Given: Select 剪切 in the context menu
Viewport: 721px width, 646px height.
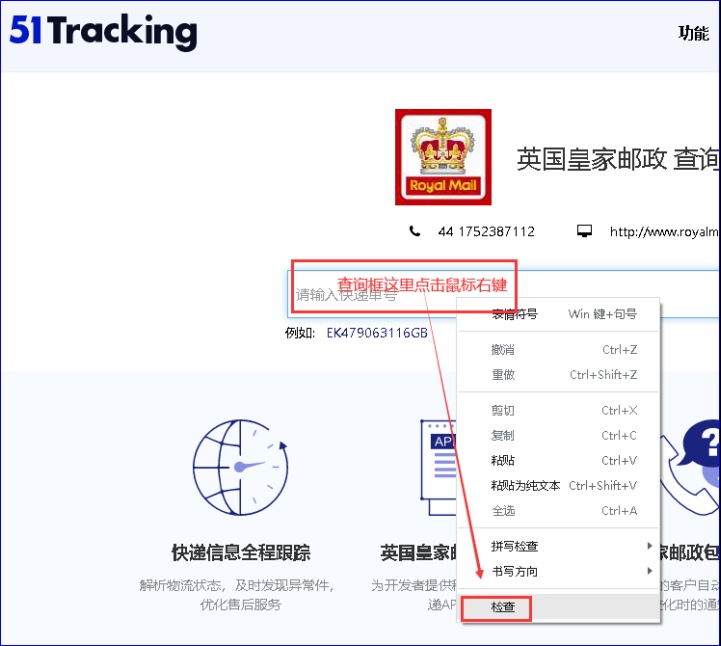Looking at the screenshot, I should coord(559,411).
